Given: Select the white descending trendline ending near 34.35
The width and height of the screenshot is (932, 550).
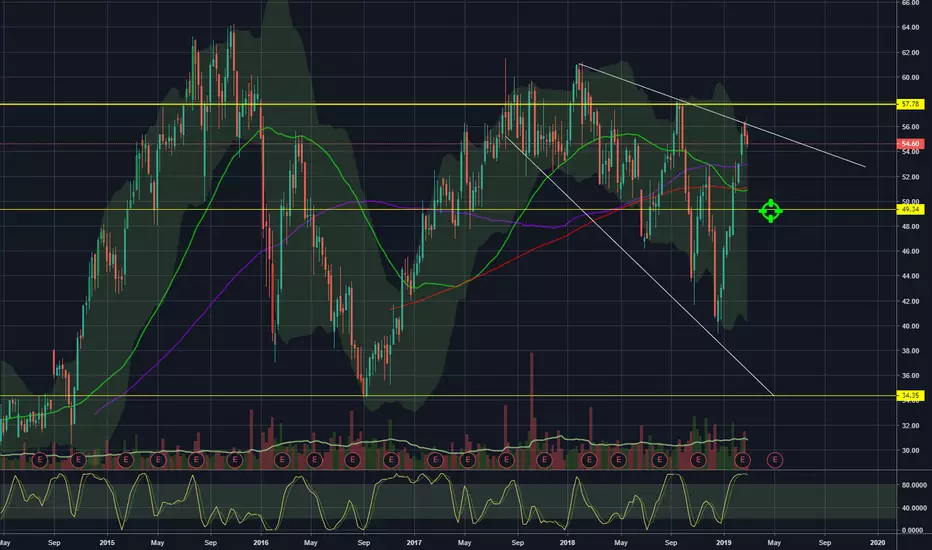Looking at the screenshot, I should [x=639, y=265].
